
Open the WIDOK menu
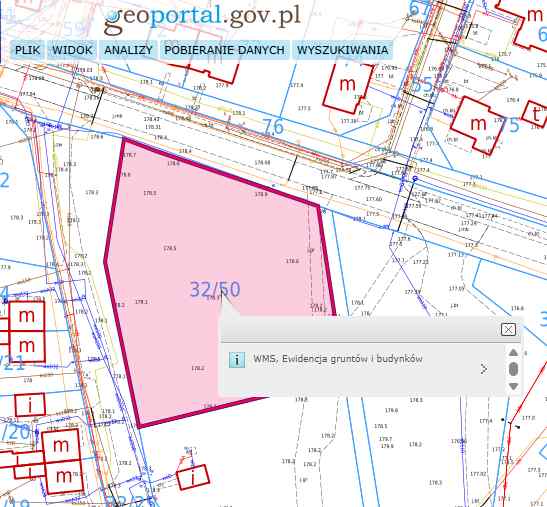72,50
